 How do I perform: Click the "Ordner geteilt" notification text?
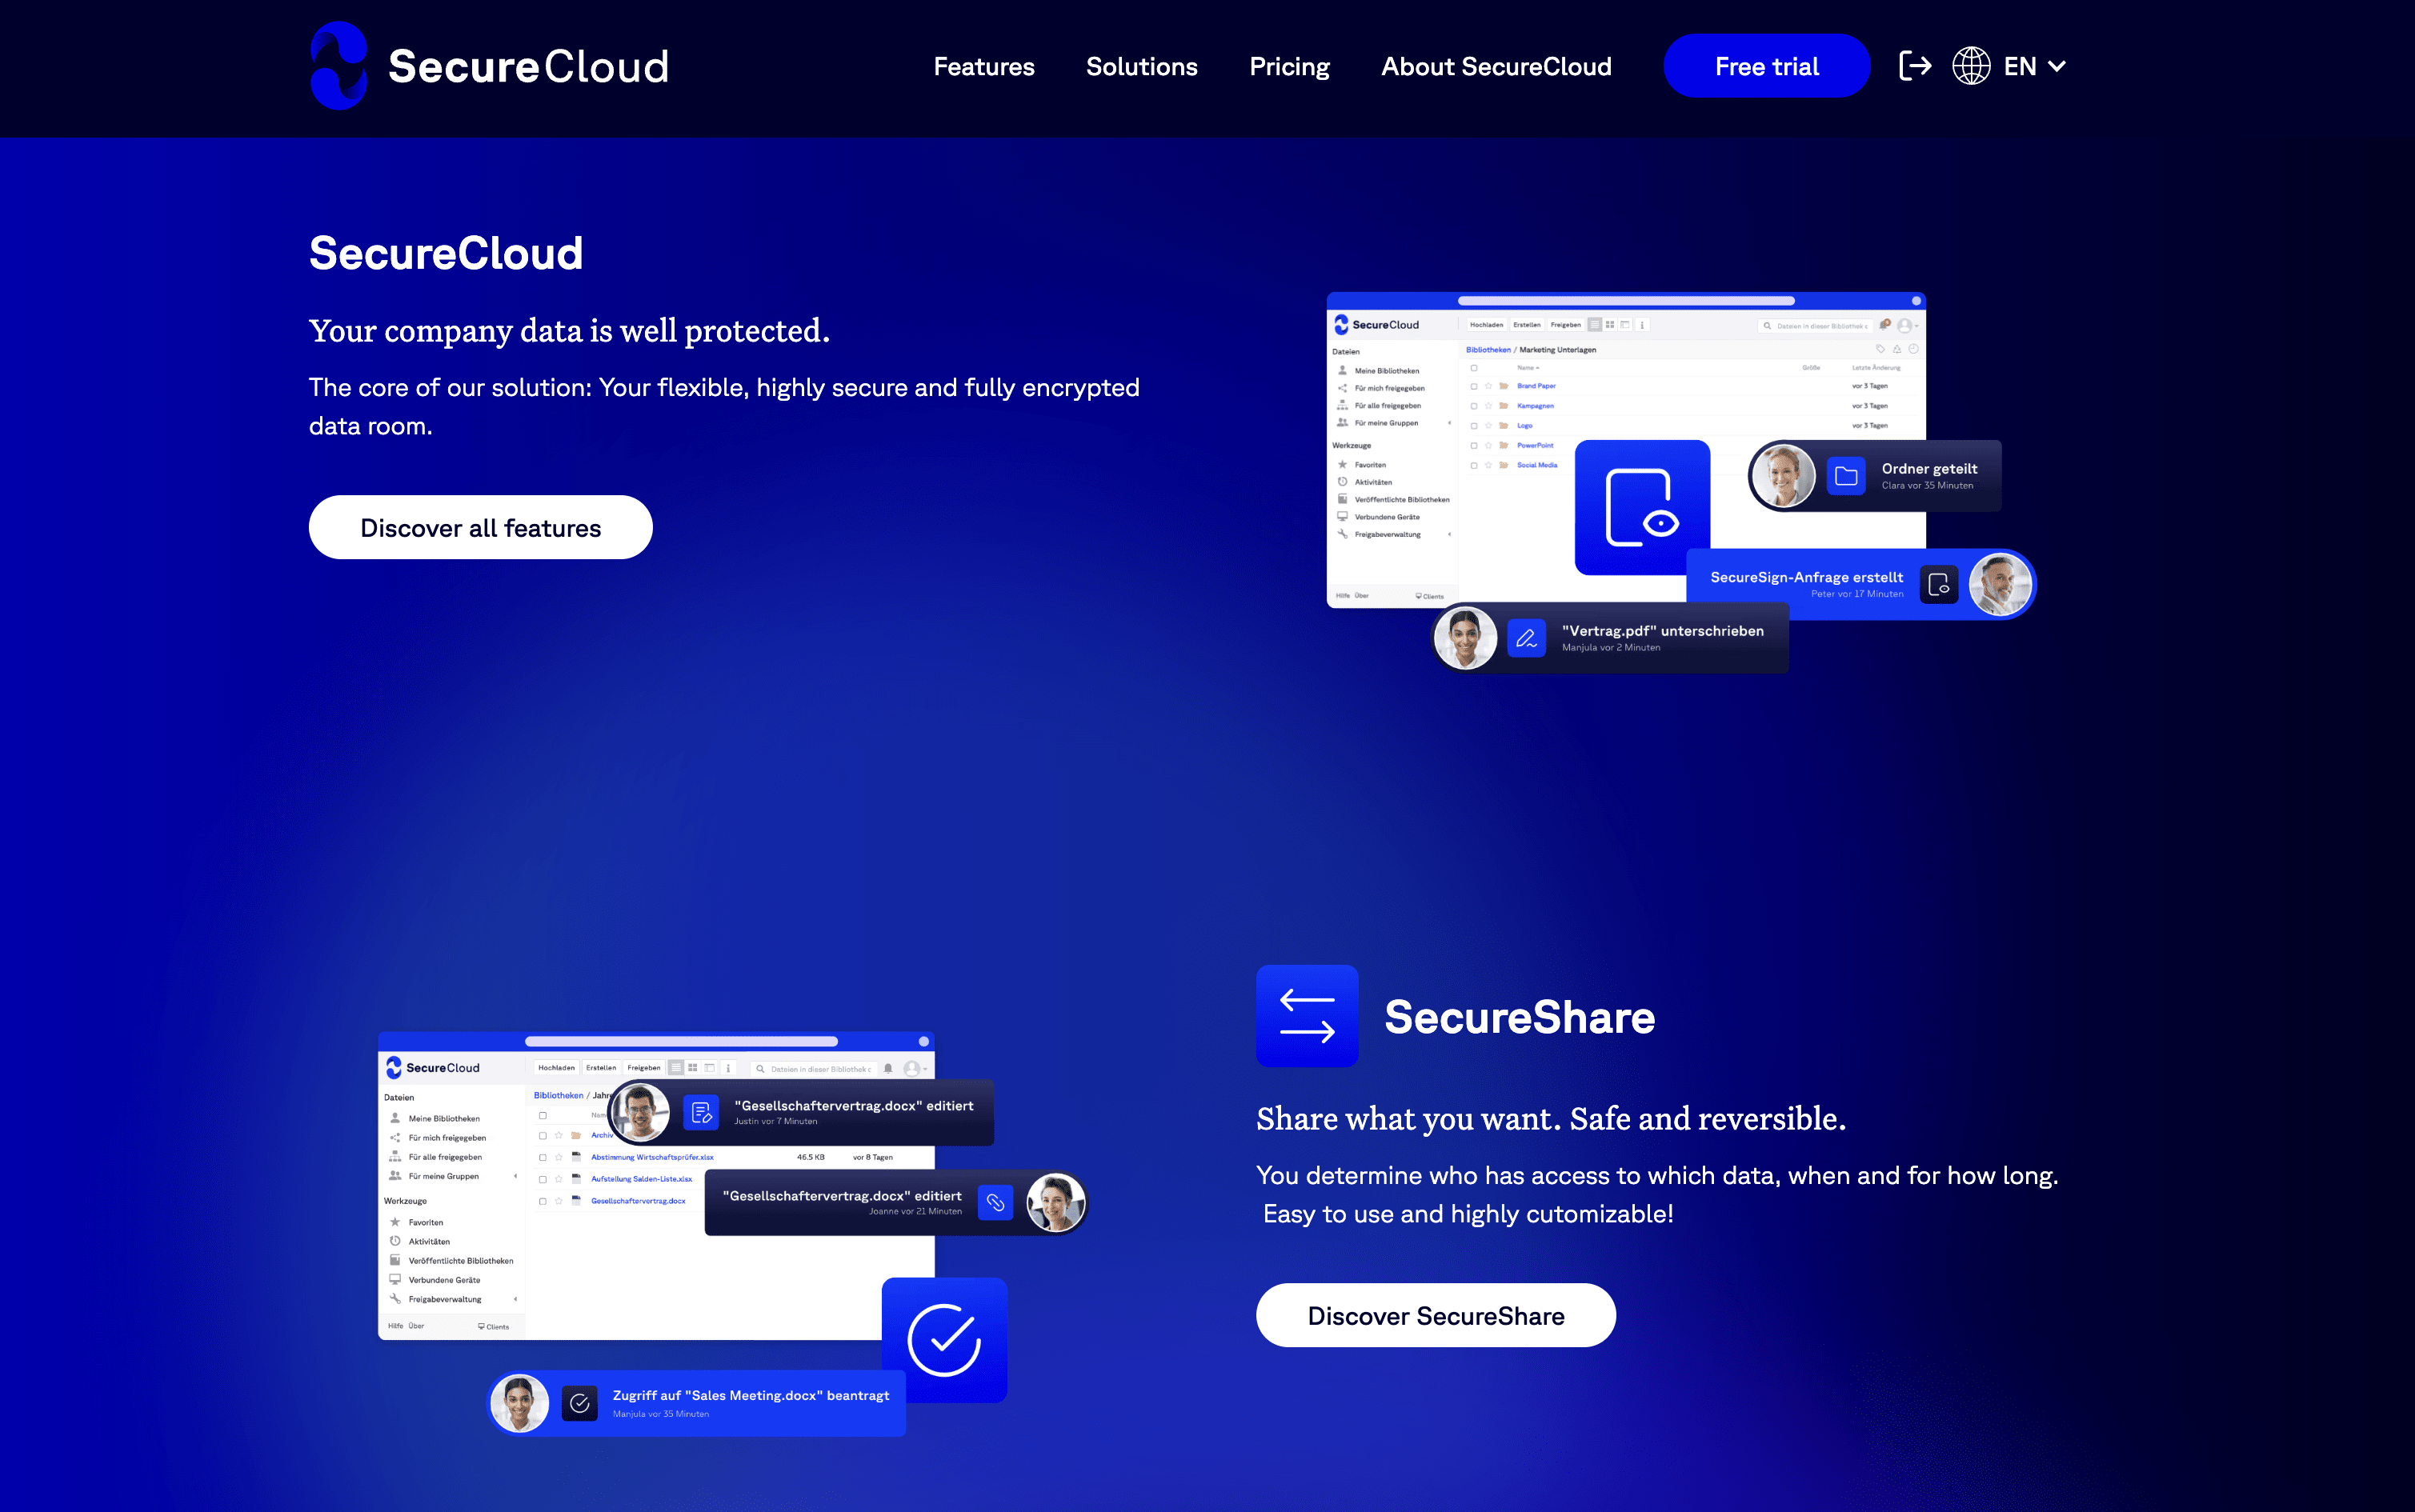[x=1929, y=468]
